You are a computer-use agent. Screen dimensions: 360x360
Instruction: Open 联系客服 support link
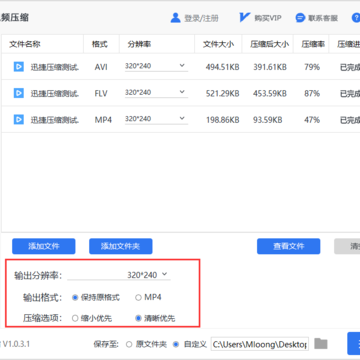tap(323, 18)
